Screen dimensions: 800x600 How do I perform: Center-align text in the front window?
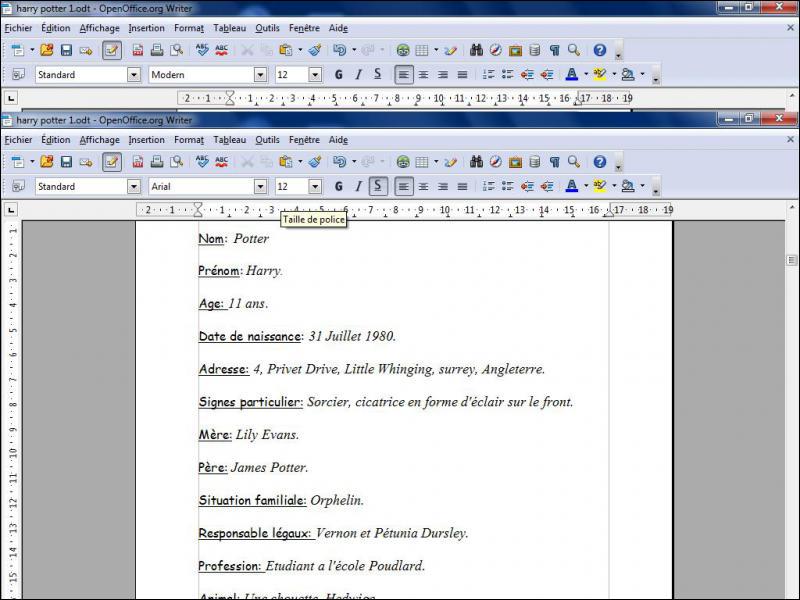point(423,186)
